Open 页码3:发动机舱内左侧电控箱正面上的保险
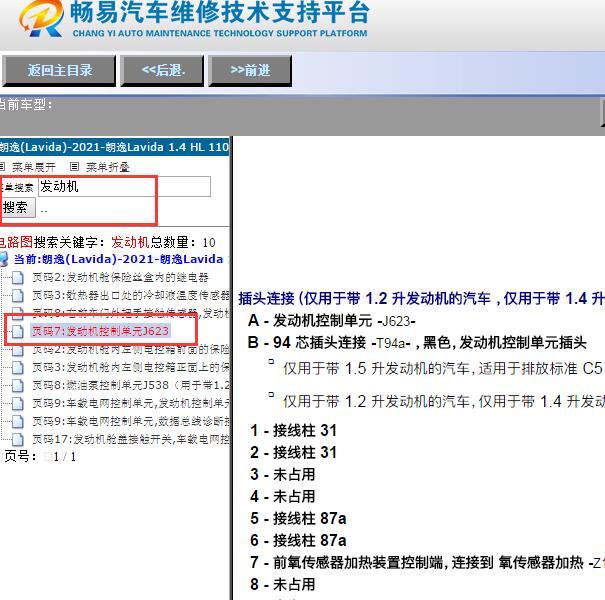 point(131,367)
